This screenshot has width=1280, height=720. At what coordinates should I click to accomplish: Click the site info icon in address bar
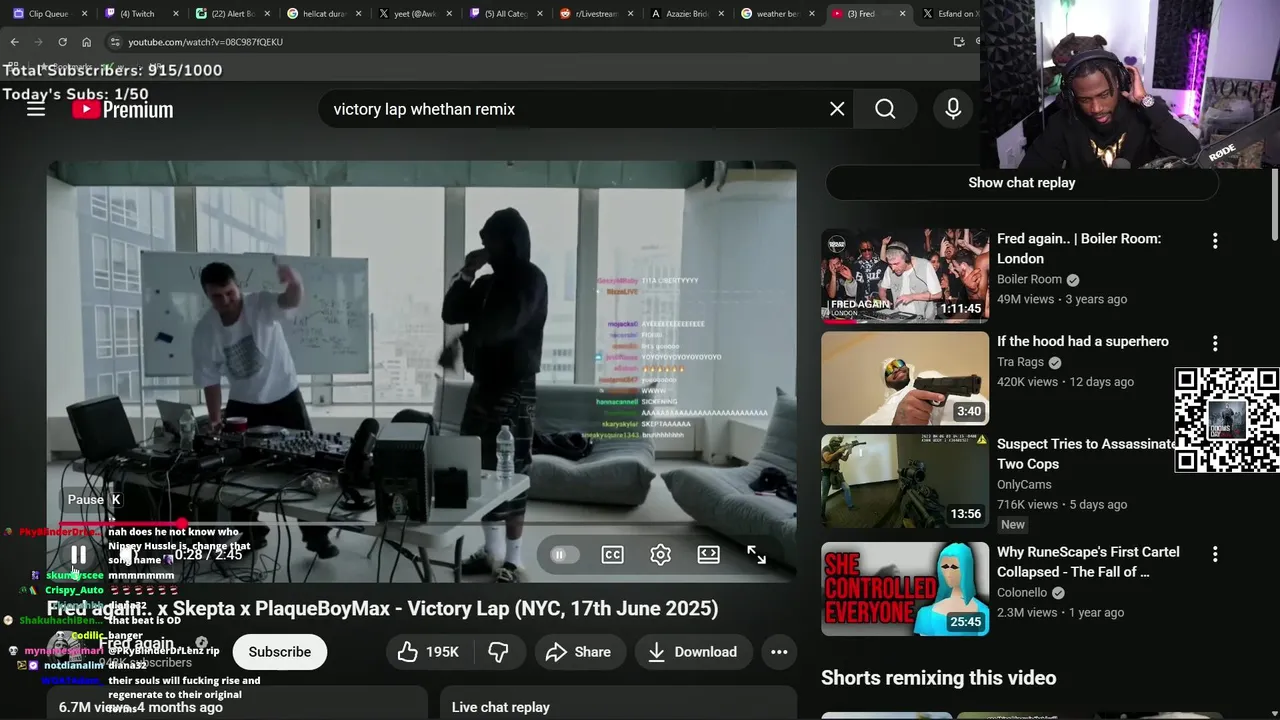tap(115, 42)
